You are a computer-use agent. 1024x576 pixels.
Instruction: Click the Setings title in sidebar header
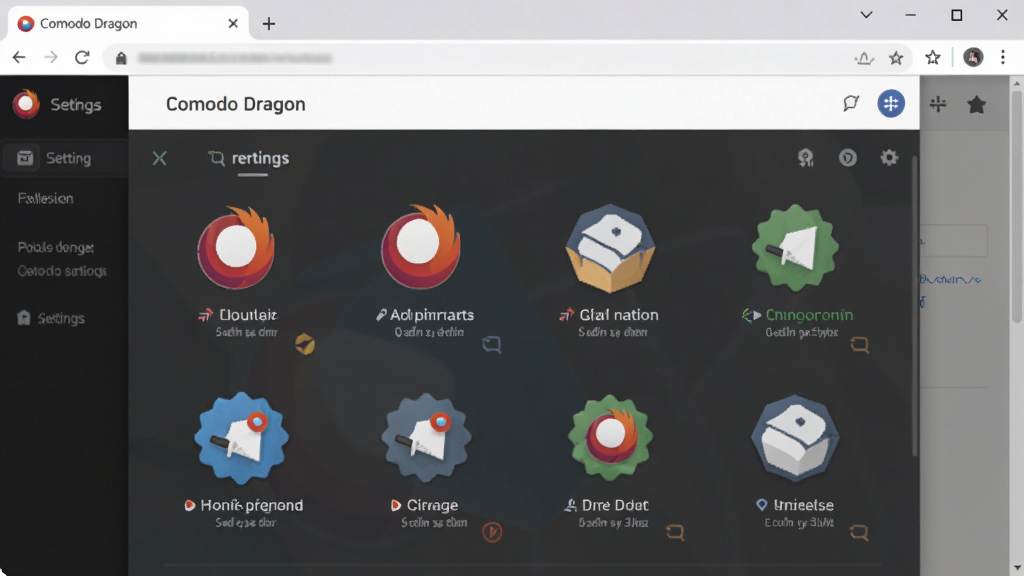tap(76, 104)
